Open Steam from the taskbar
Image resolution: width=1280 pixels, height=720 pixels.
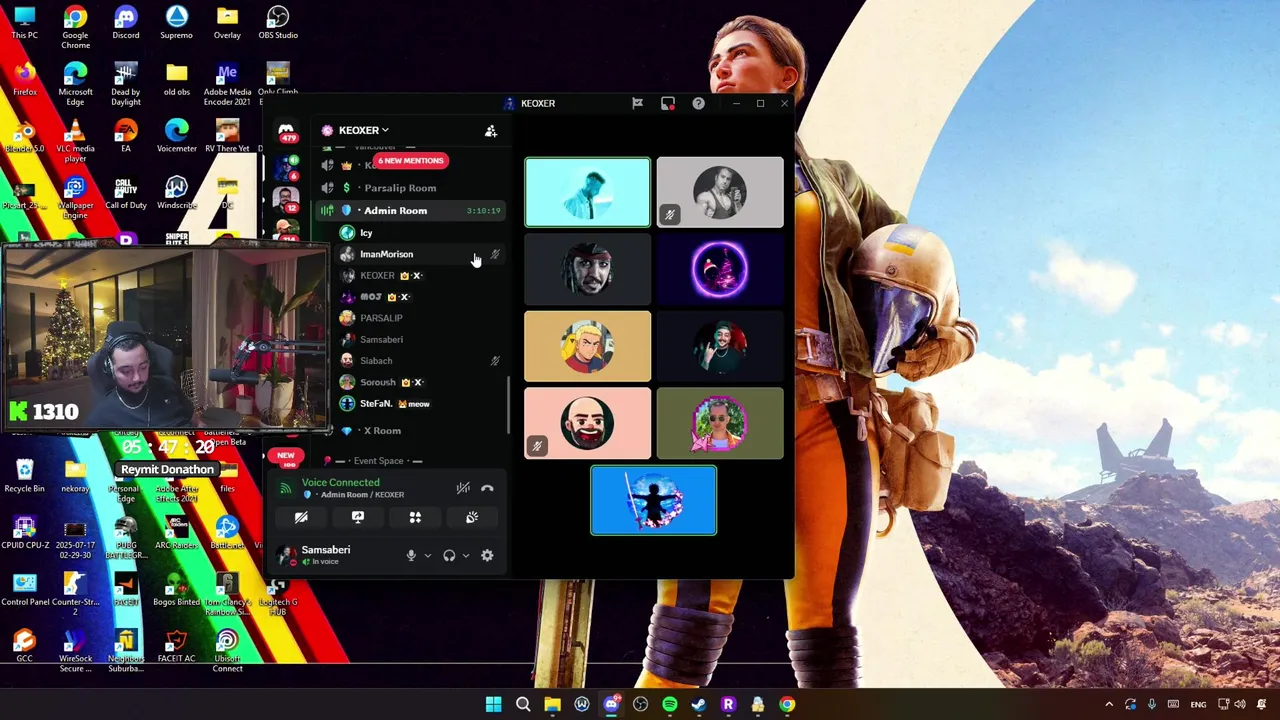698,705
